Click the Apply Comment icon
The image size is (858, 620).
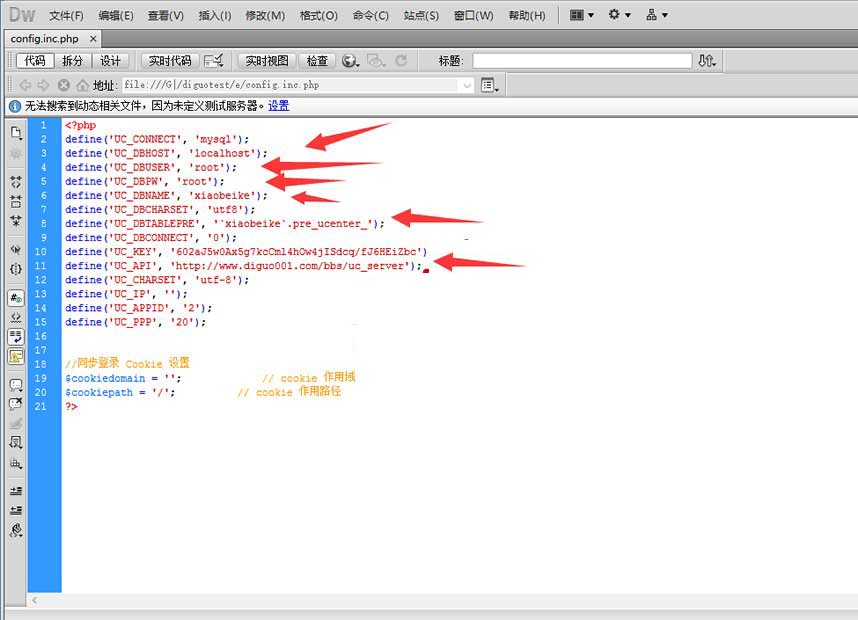coord(16,385)
